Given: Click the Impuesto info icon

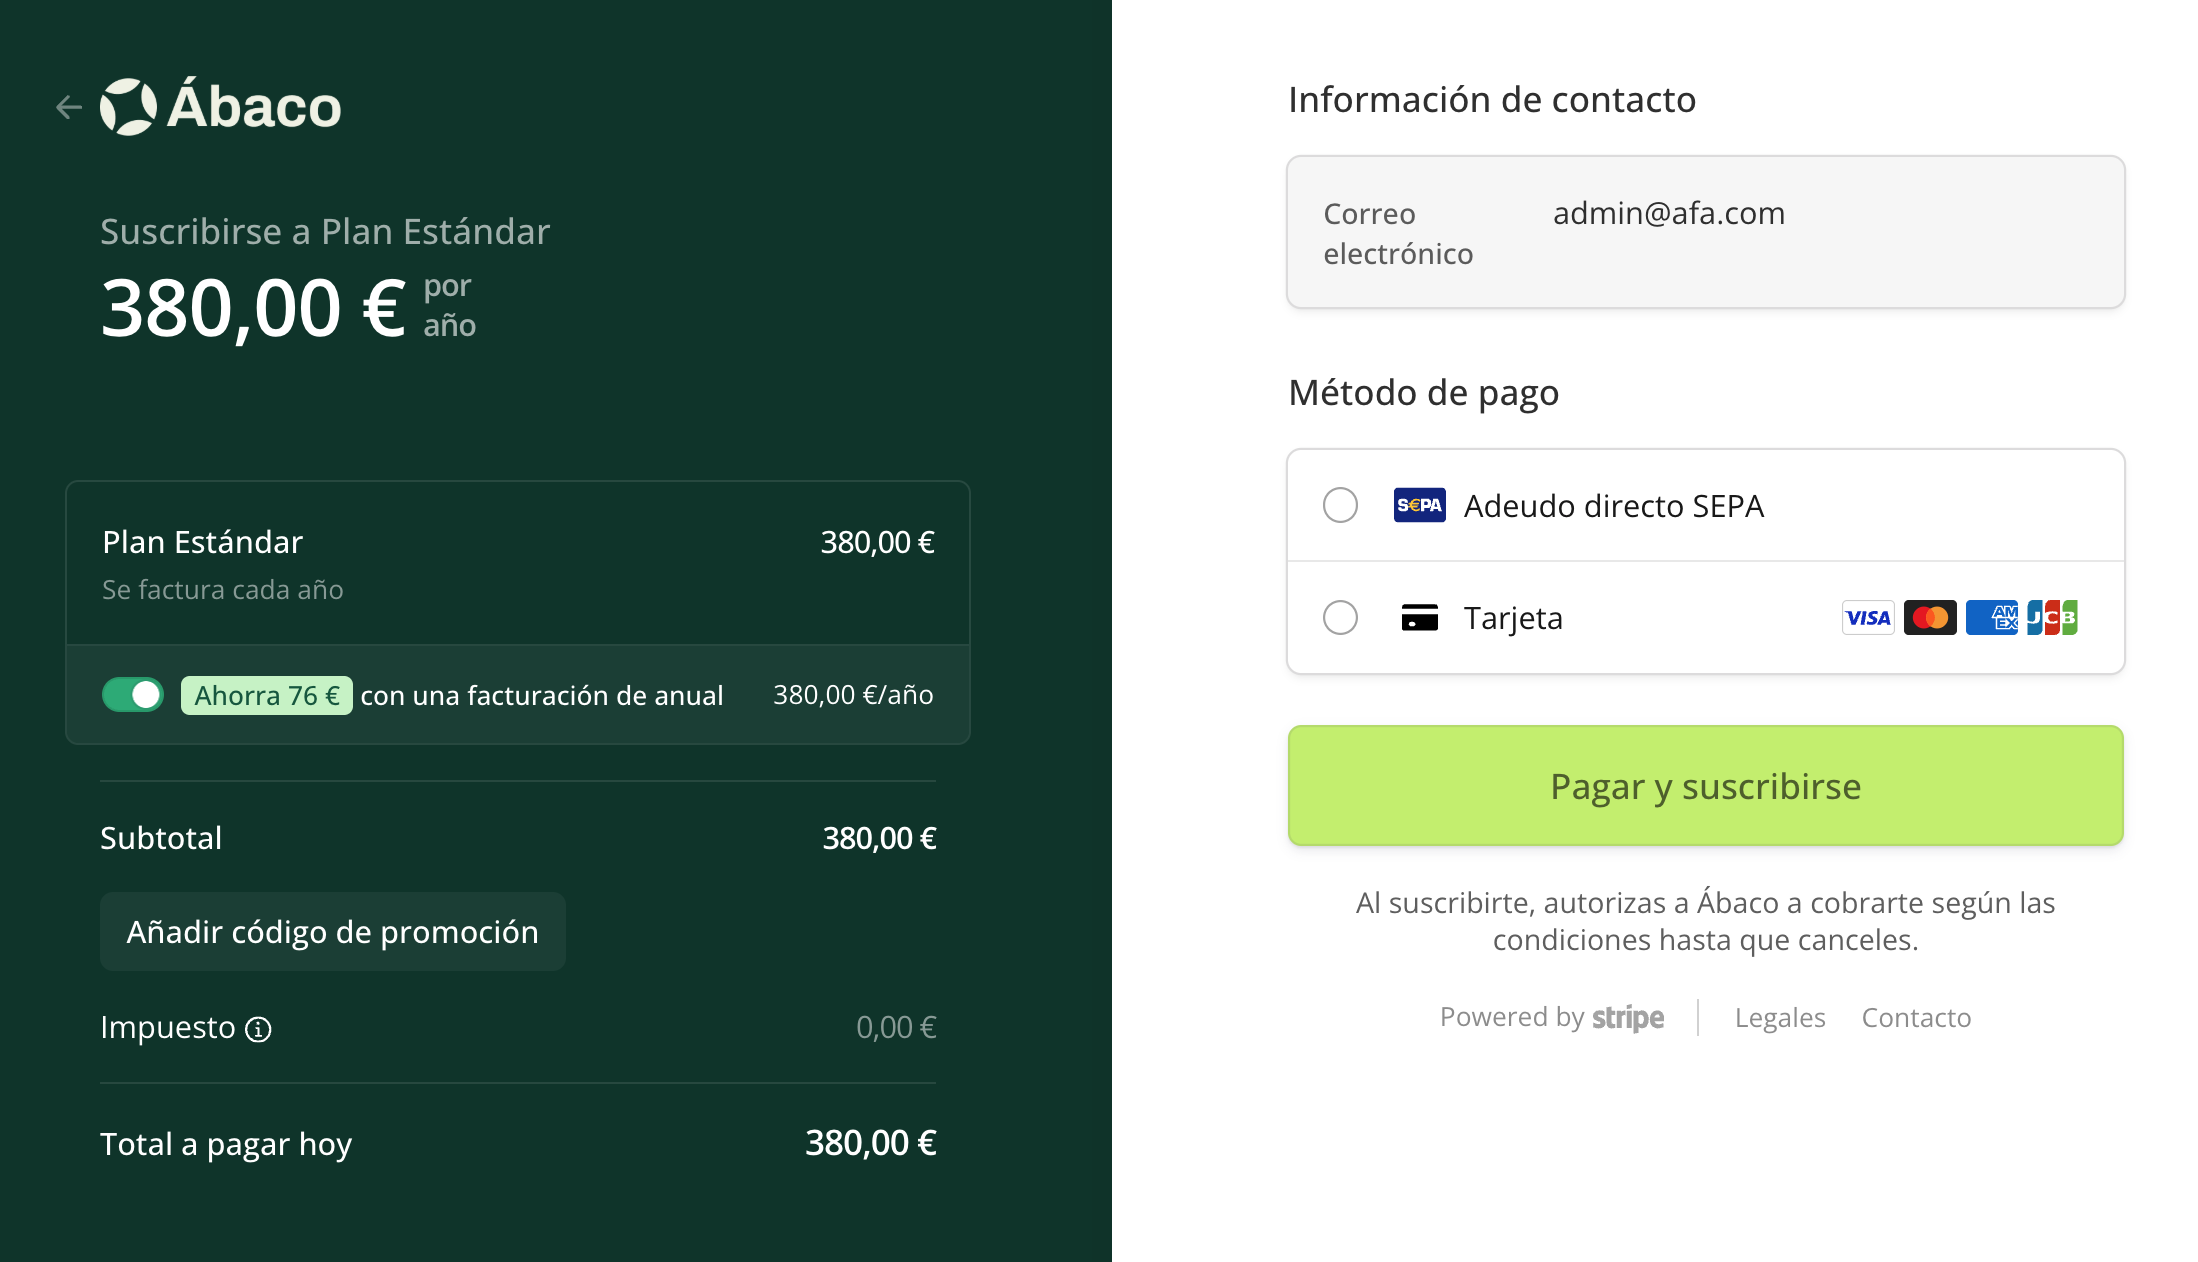Looking at the screenshot, I should (258, 1029).
